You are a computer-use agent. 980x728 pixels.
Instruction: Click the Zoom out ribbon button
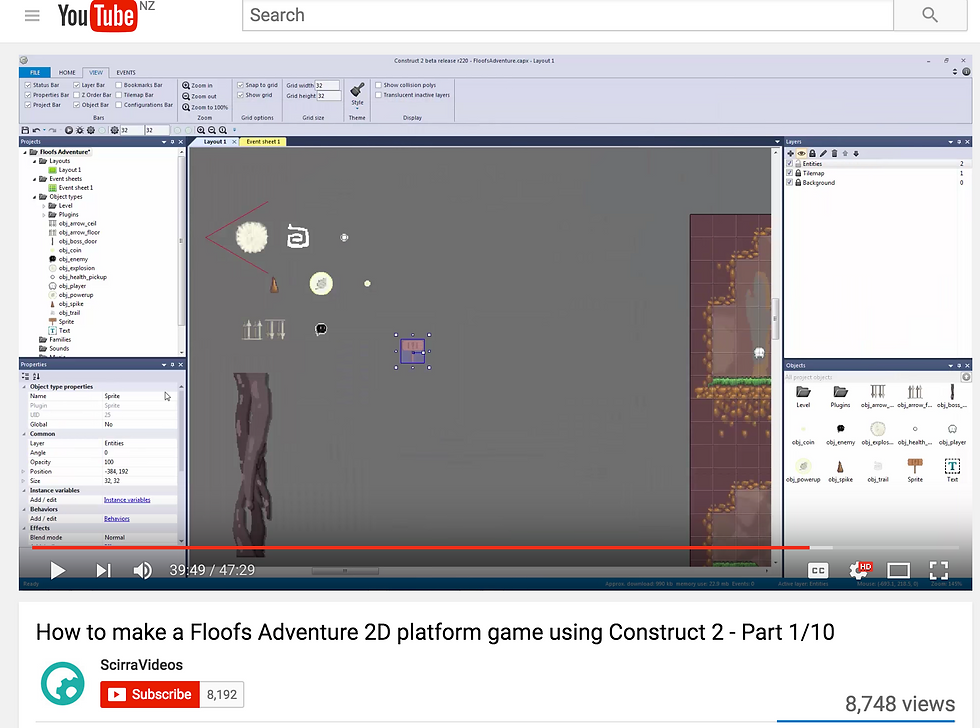[x=199, y=96]
